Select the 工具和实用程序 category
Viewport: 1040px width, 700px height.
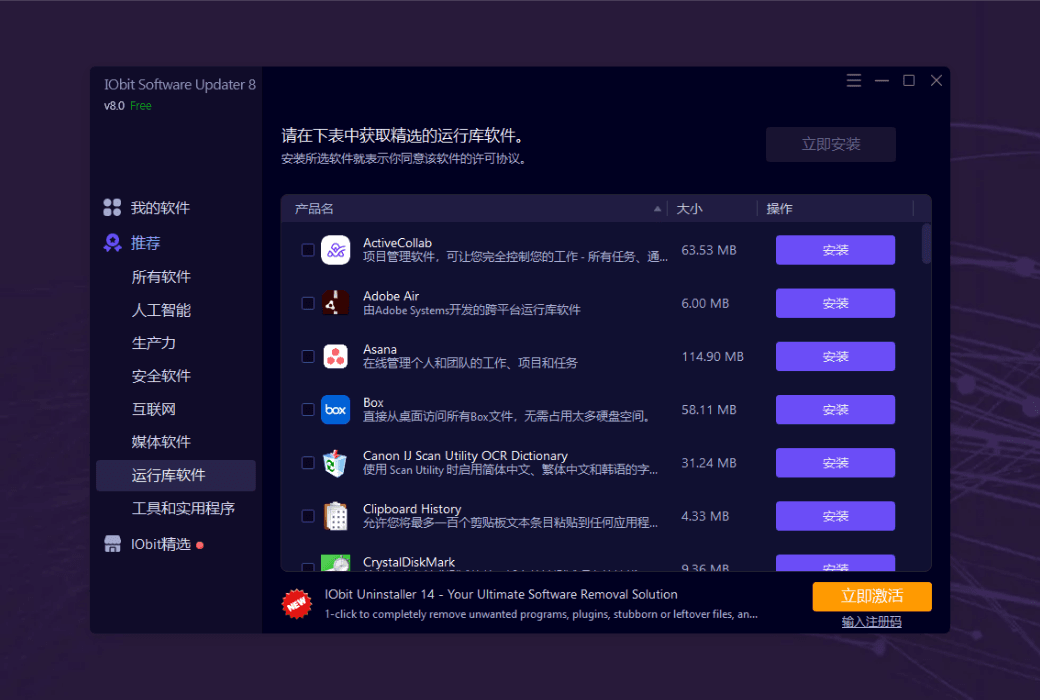pyautogui.click(x=183, y=508)
